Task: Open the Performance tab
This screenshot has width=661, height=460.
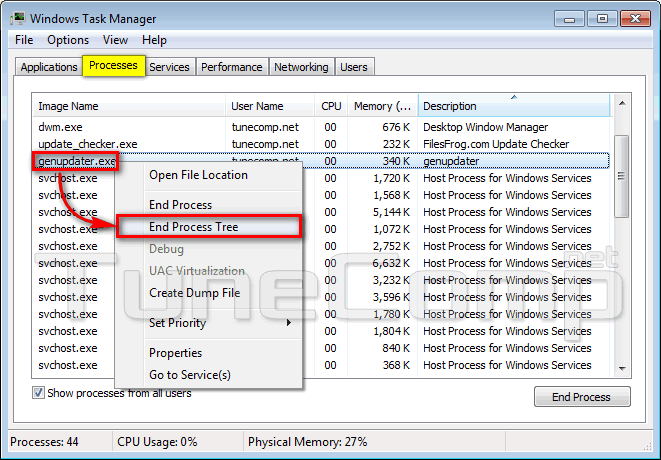Action: pyautogui.click(x=231, y=67)
